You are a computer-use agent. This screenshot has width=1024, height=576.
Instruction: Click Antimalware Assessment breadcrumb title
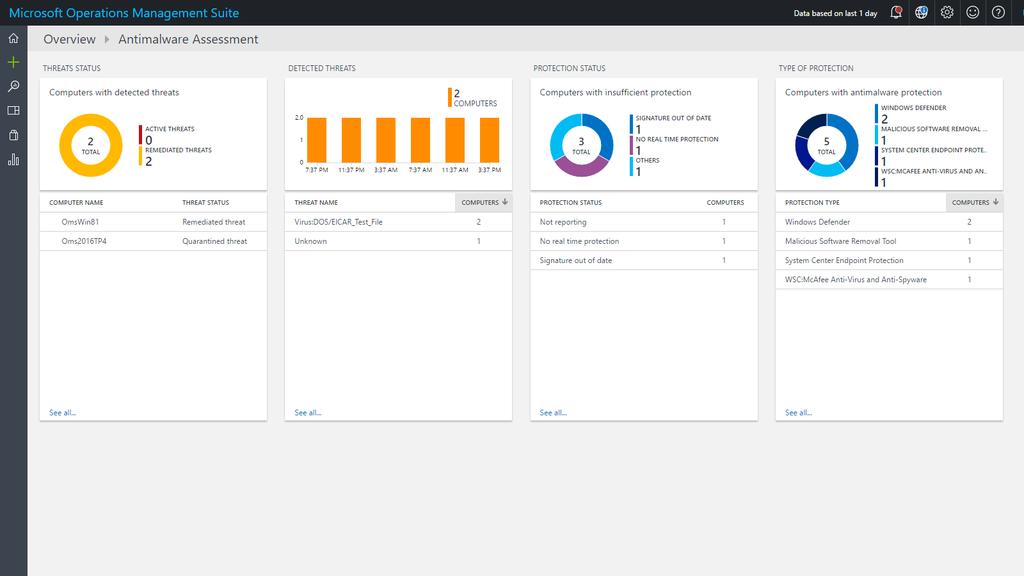coord(188,39)
